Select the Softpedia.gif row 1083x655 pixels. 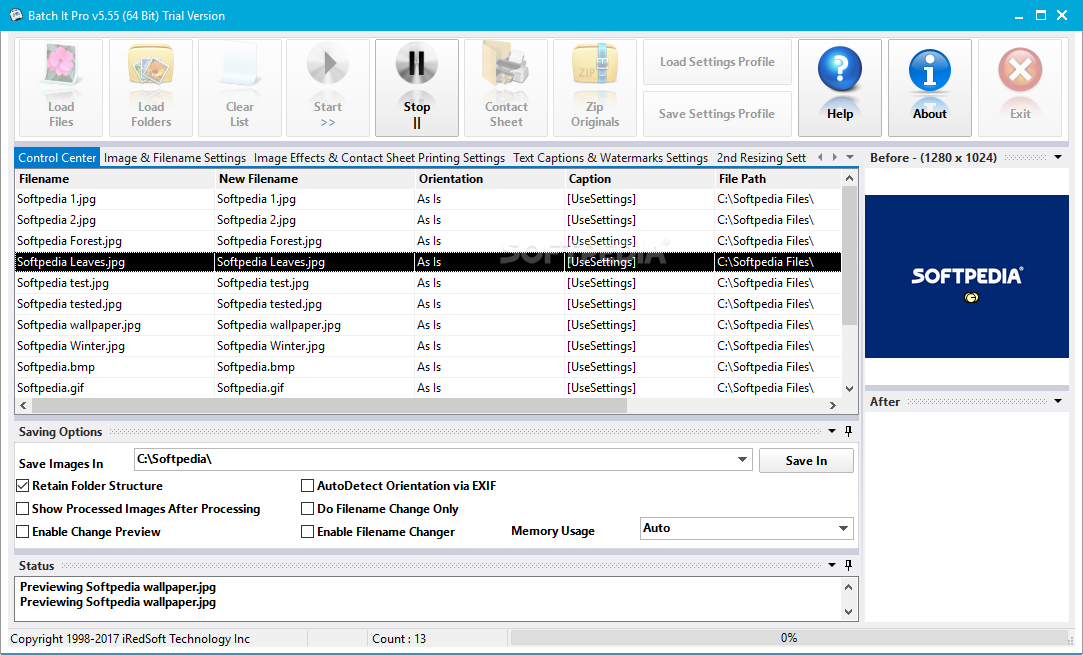428,388
